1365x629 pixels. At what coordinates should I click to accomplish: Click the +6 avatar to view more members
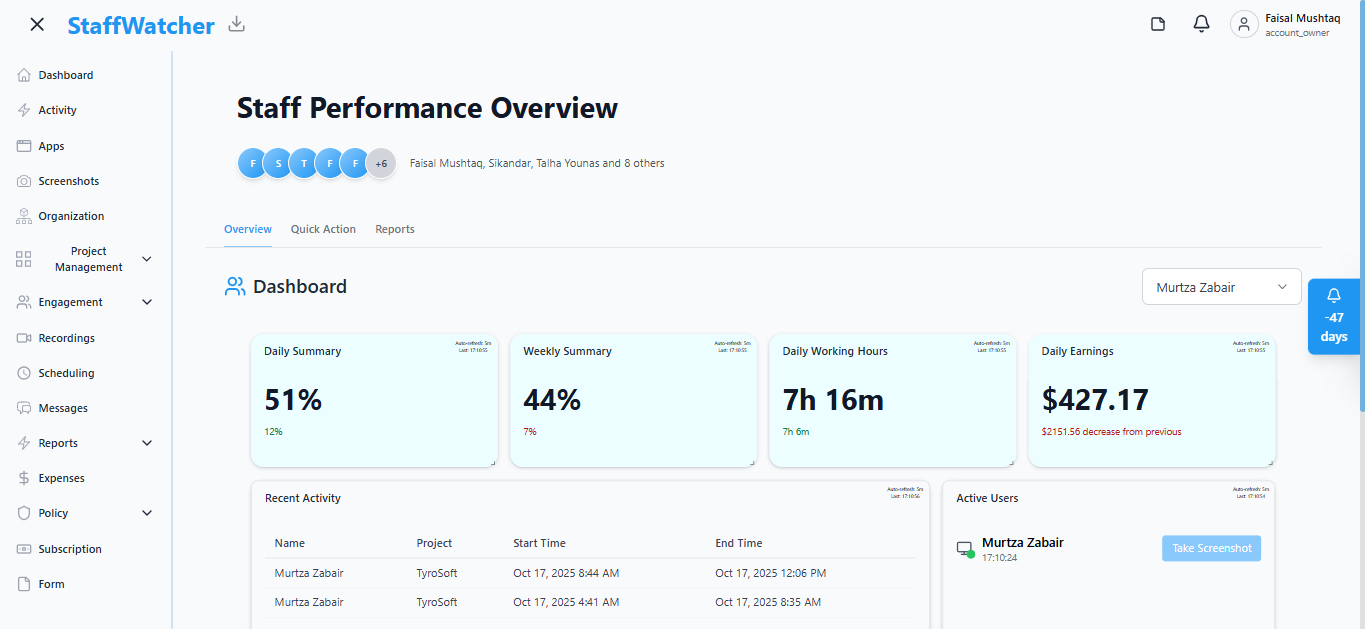tap(380, 163)
